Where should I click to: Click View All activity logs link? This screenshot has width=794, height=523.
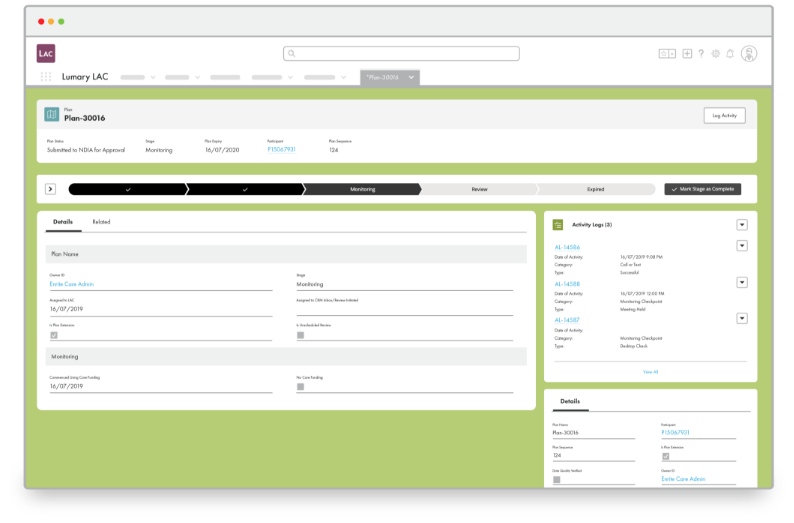pyautogui.click(x=650, y=372)
